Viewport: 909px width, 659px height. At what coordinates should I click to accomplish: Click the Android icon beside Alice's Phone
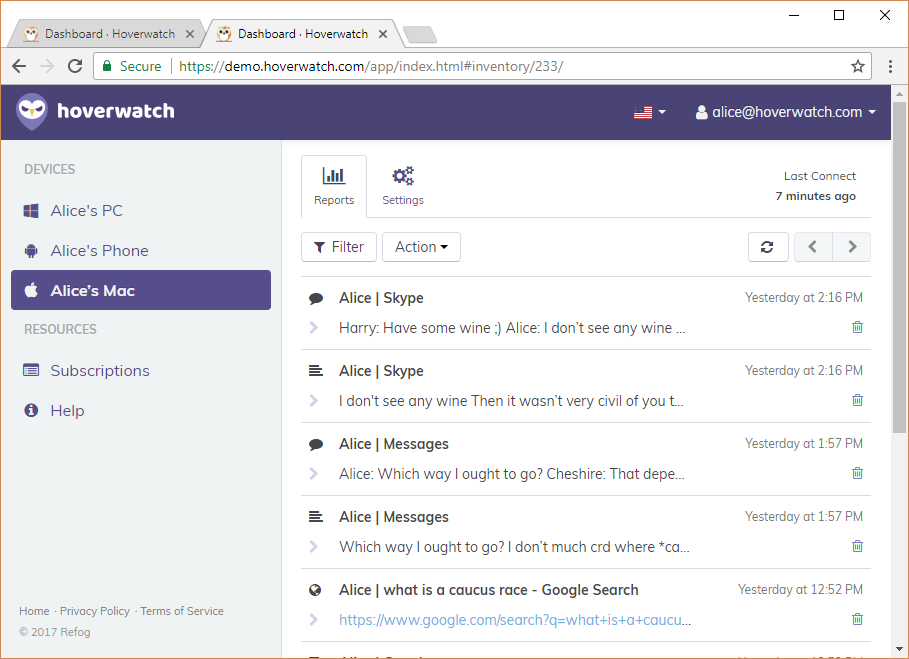[31, 250]
